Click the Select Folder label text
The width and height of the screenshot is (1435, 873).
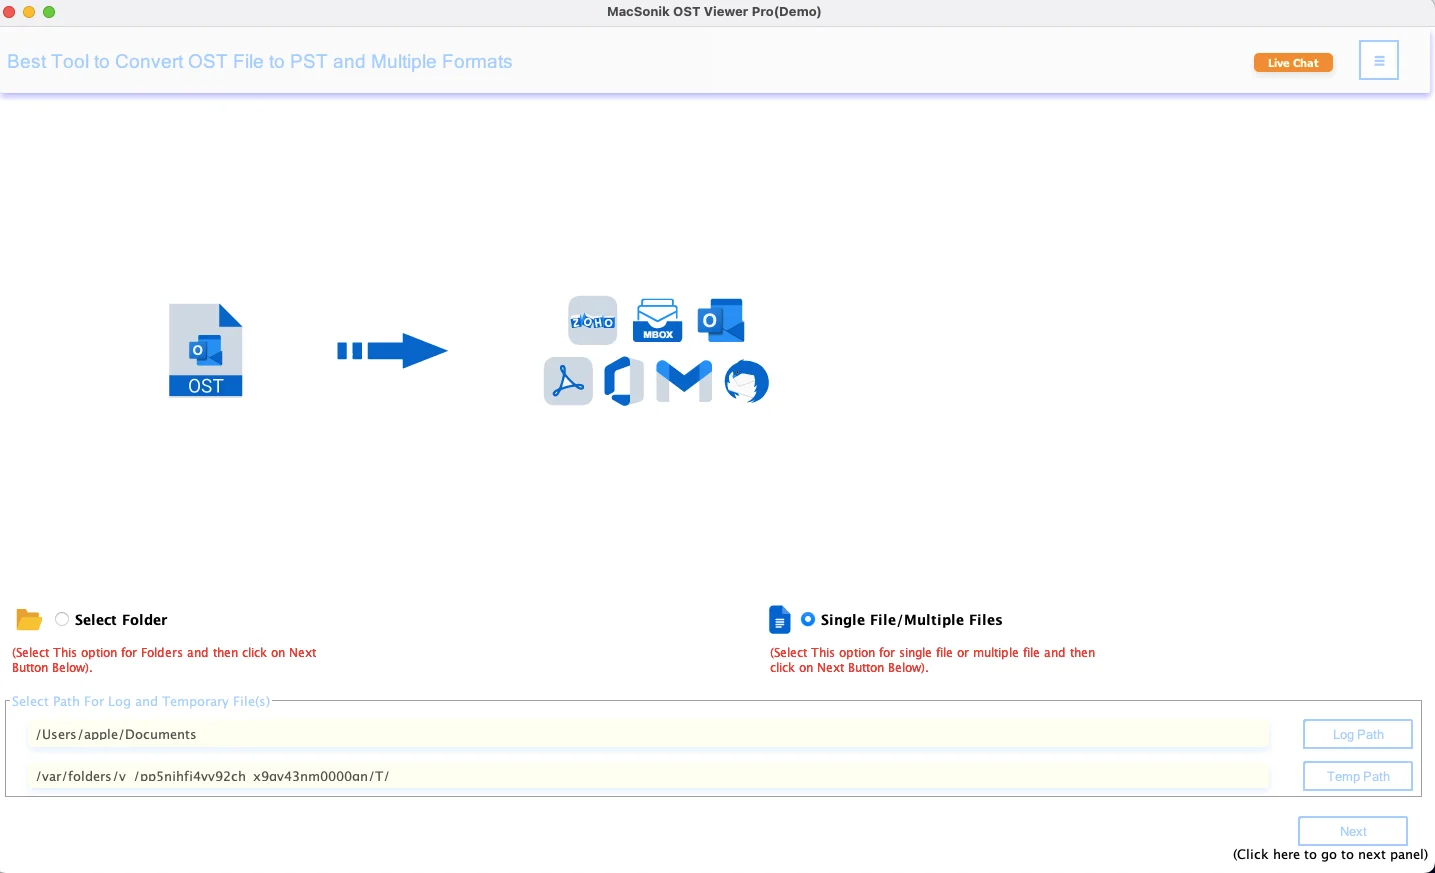121,620
